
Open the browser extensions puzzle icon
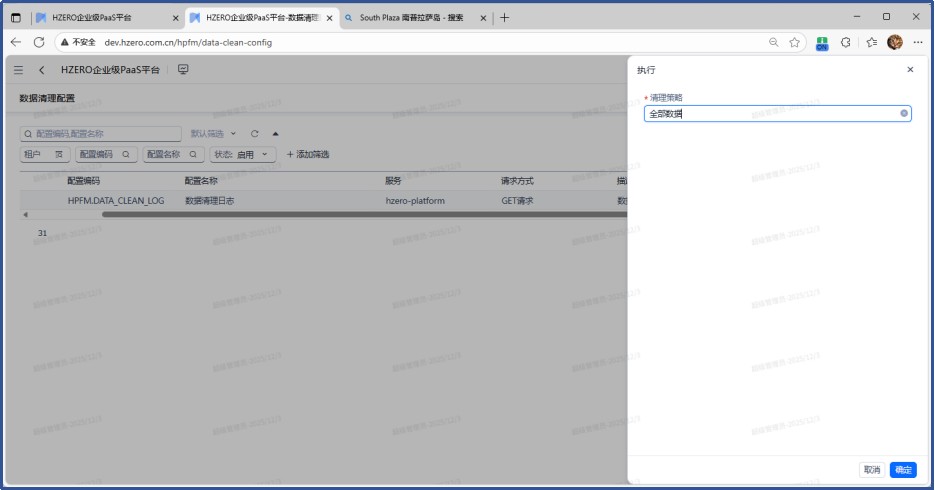click(846, 43)
